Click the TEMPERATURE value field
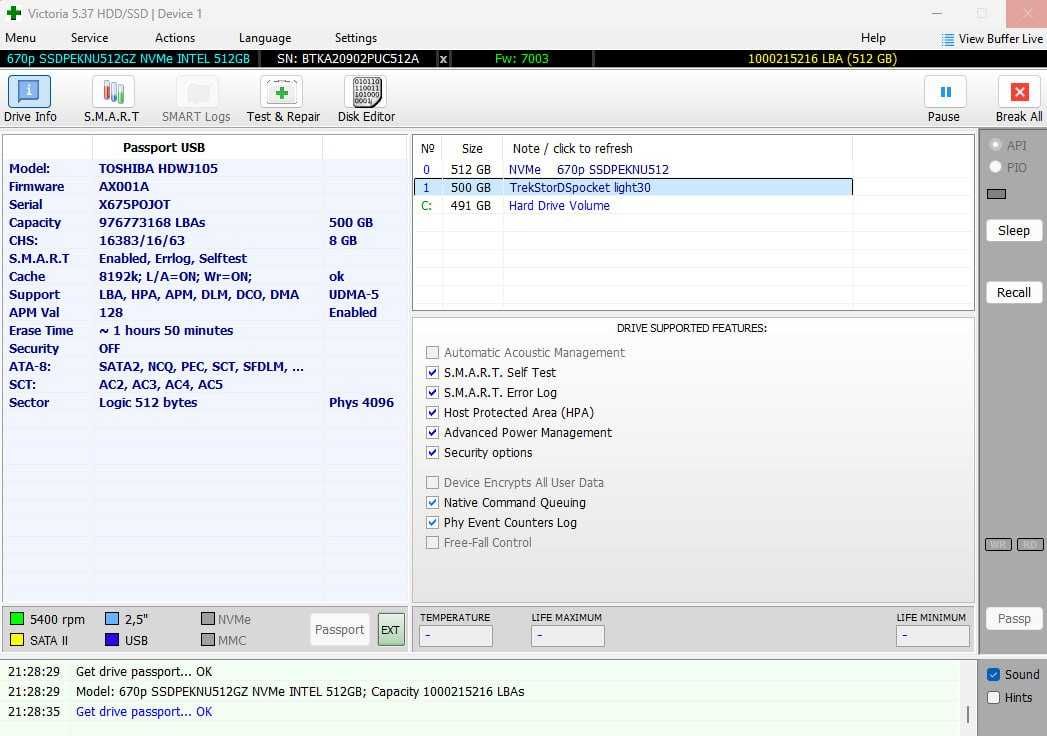Screen dimensions: 1047x736 tap(455, 636)
